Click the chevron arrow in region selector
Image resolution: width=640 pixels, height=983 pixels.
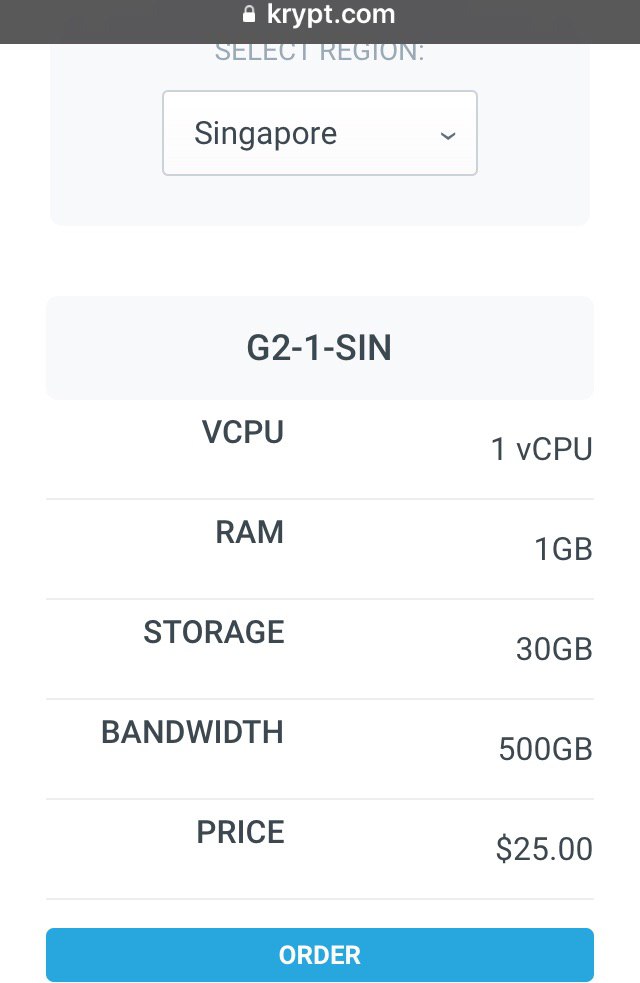pos(448,135)
